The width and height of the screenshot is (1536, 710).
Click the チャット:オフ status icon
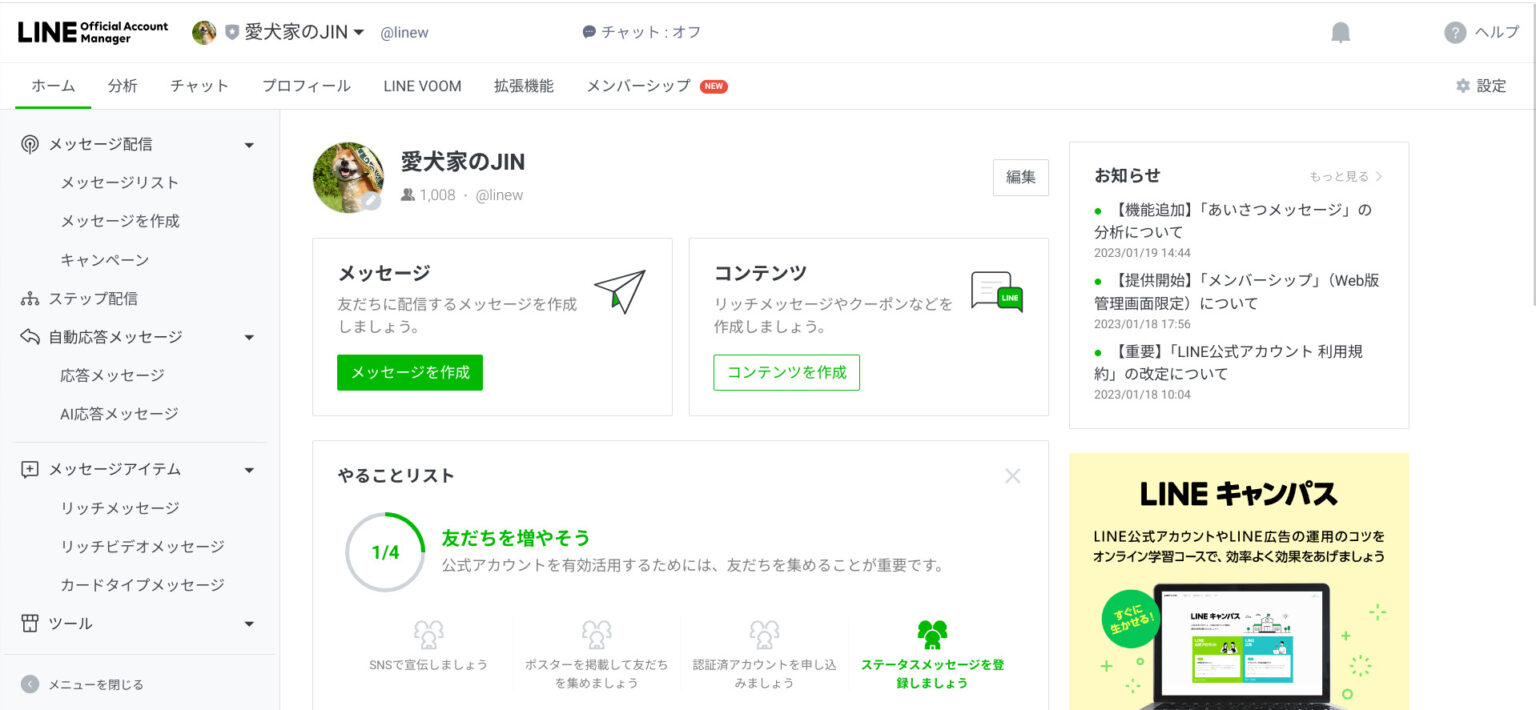point(590,31)
